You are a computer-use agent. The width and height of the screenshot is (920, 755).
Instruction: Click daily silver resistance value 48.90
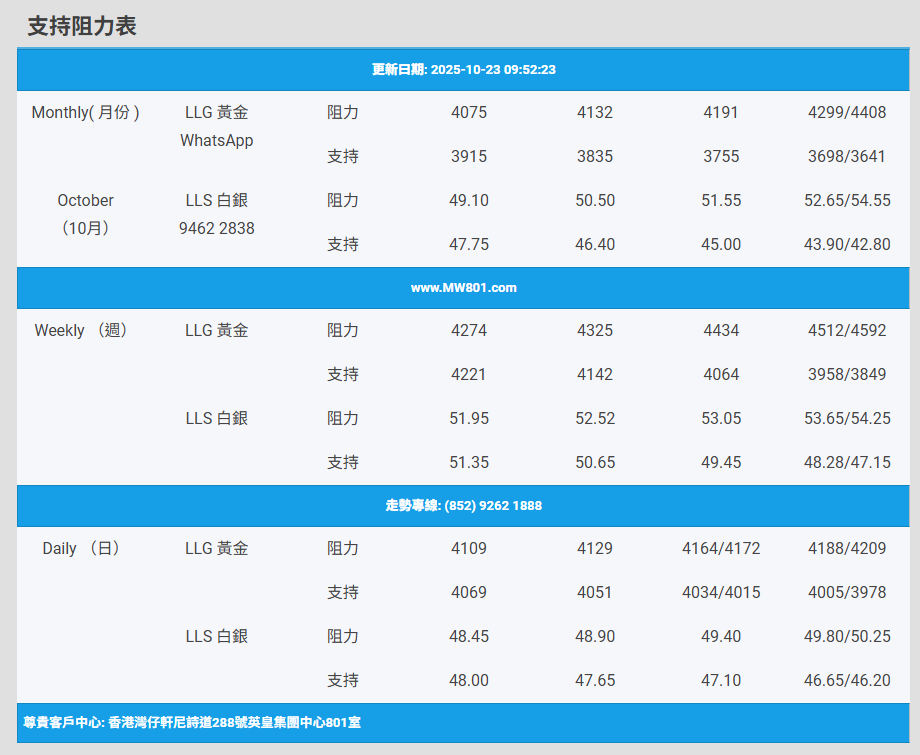pos(595,636)
